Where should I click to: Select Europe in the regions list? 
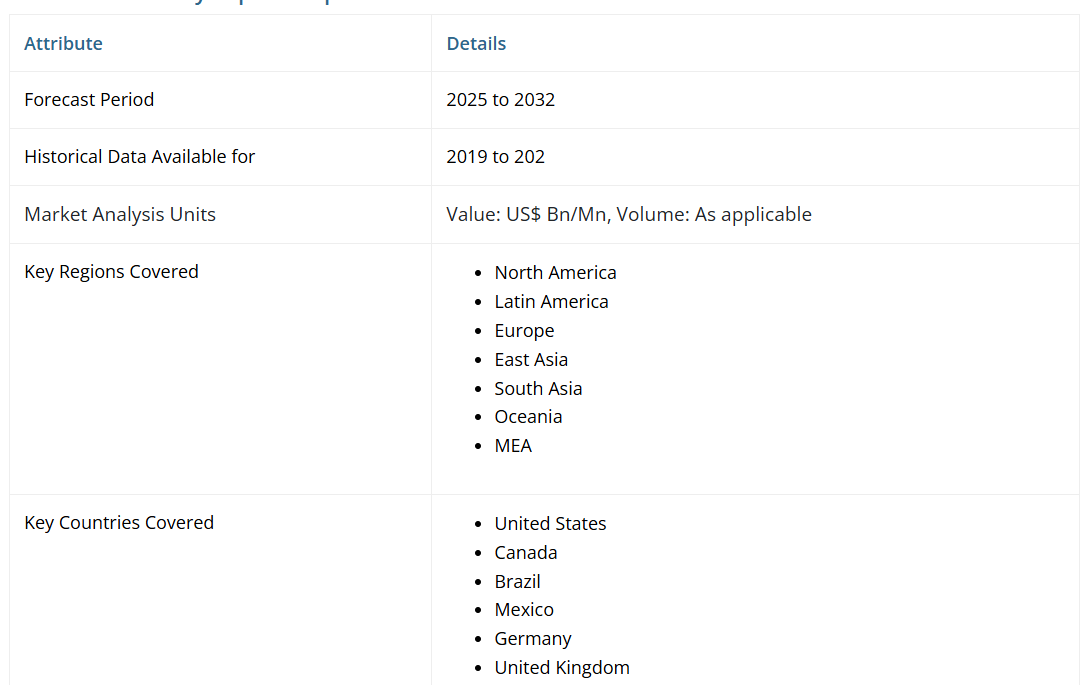point(524,331)
